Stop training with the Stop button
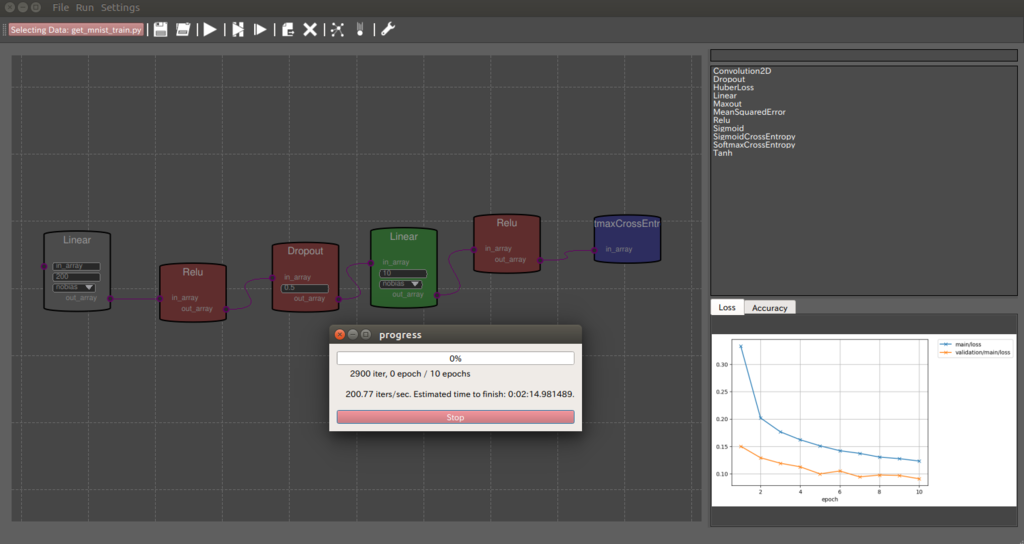The image size is (1024, 544). click(455, 417)
